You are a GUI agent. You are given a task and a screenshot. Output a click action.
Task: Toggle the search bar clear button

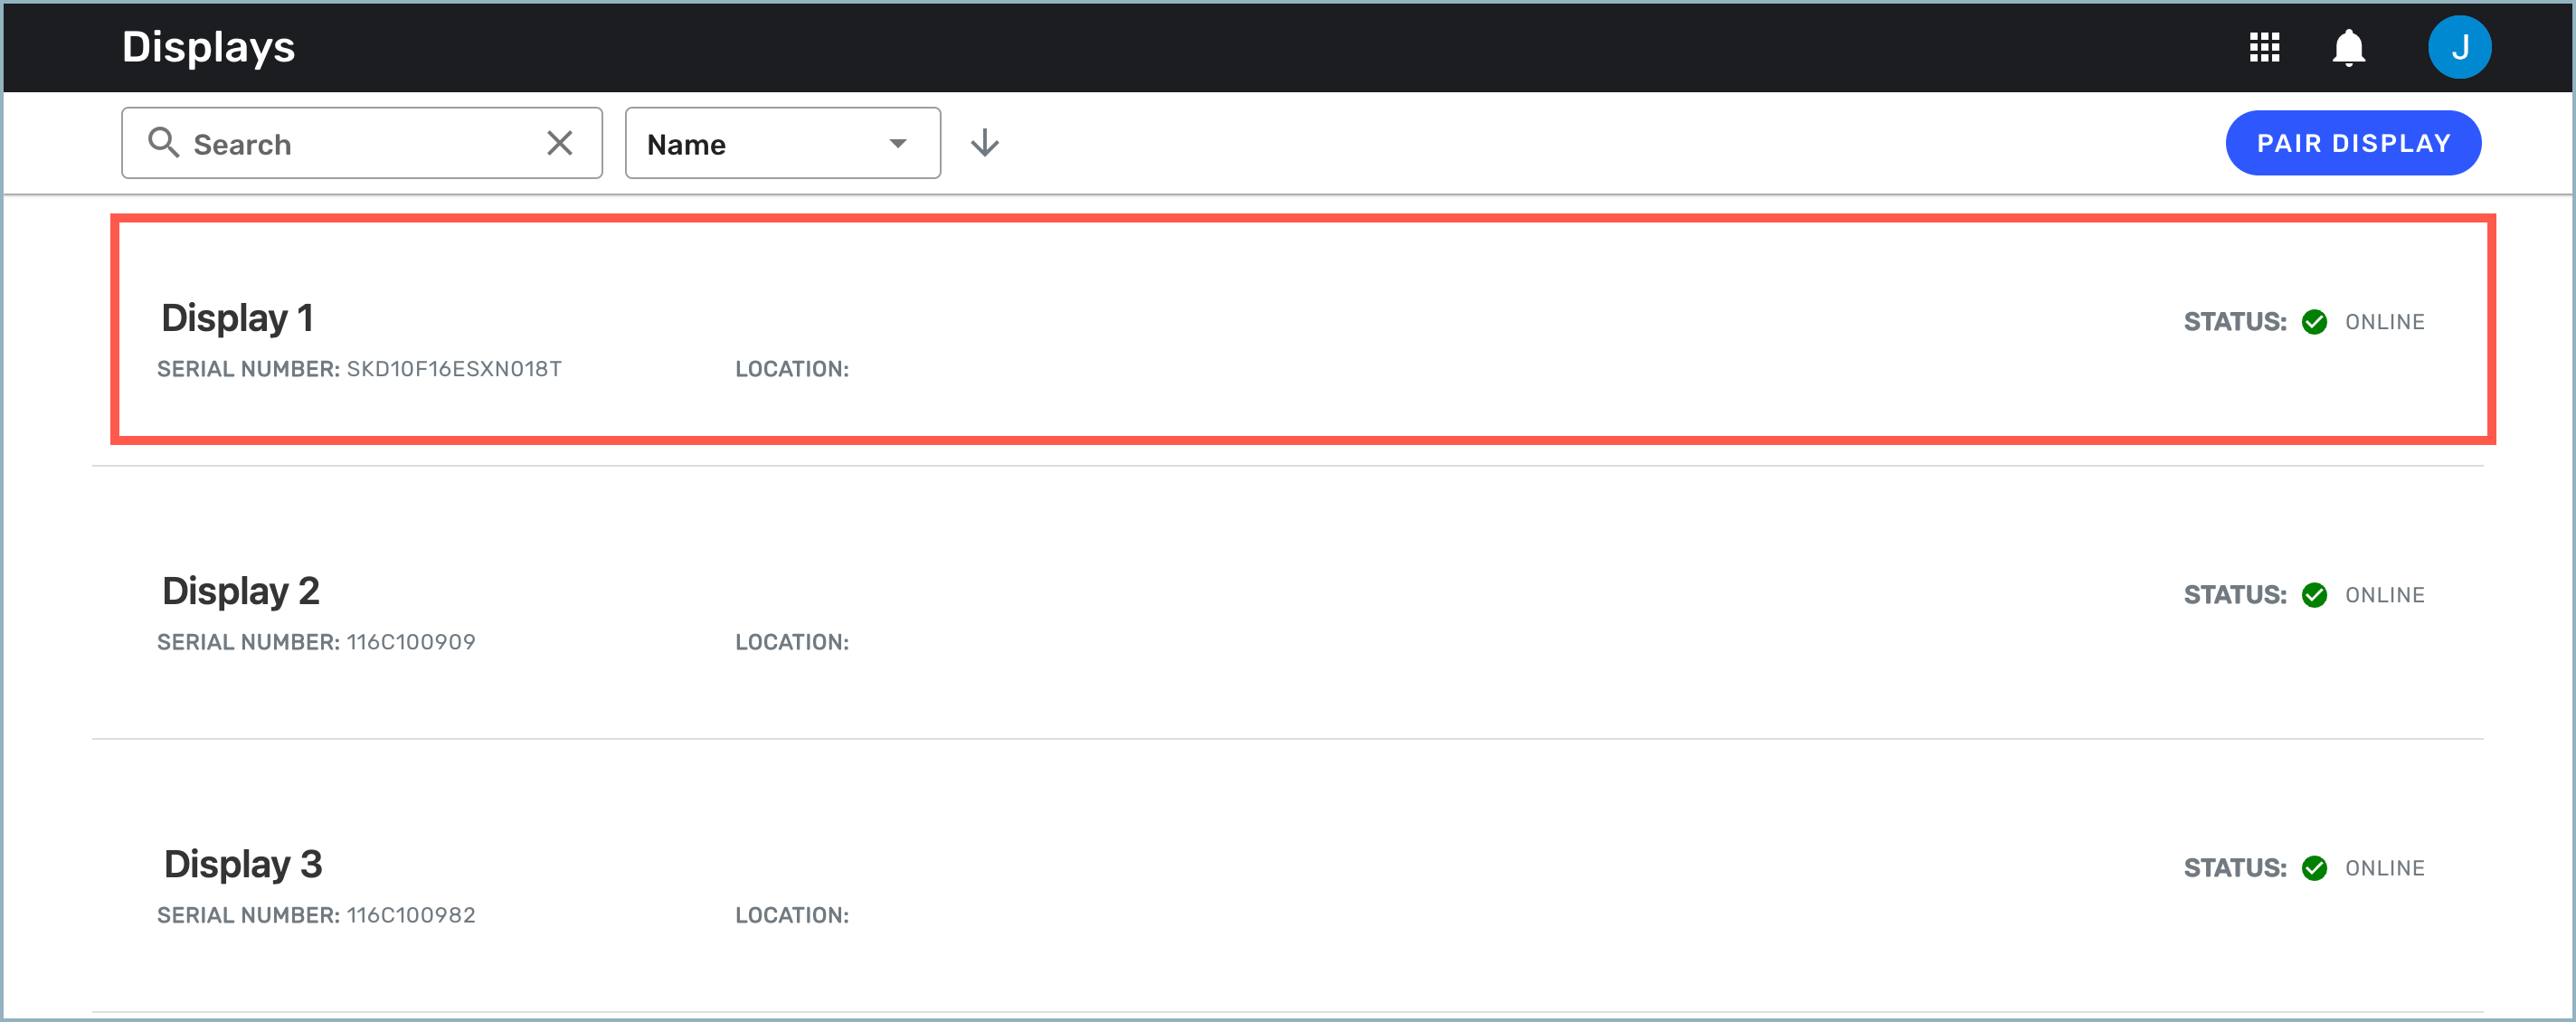tap(560, 143)
